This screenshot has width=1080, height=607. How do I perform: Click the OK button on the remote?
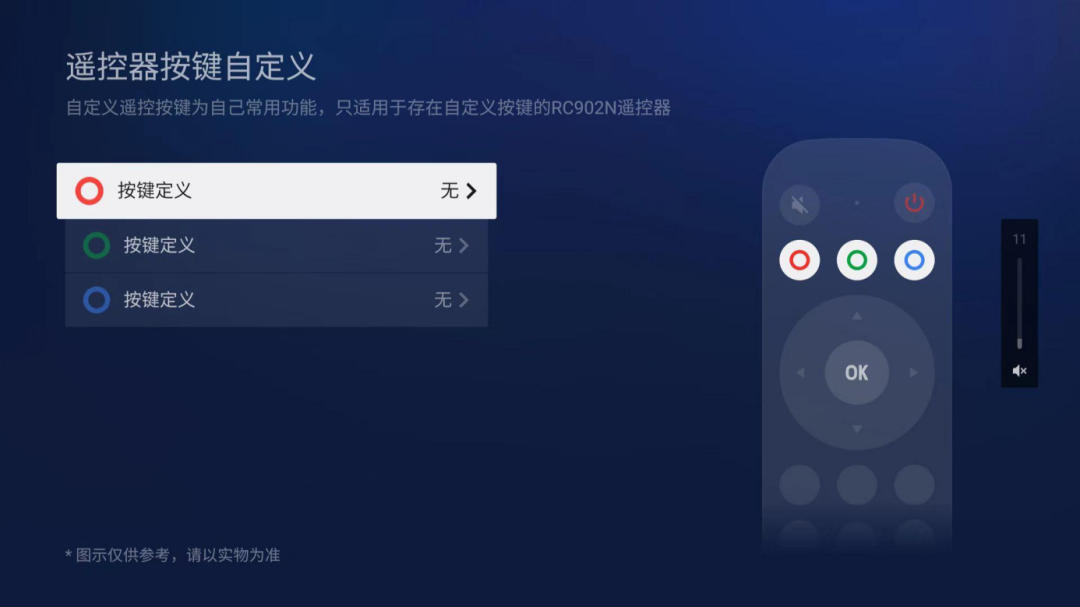pos(857,373)
